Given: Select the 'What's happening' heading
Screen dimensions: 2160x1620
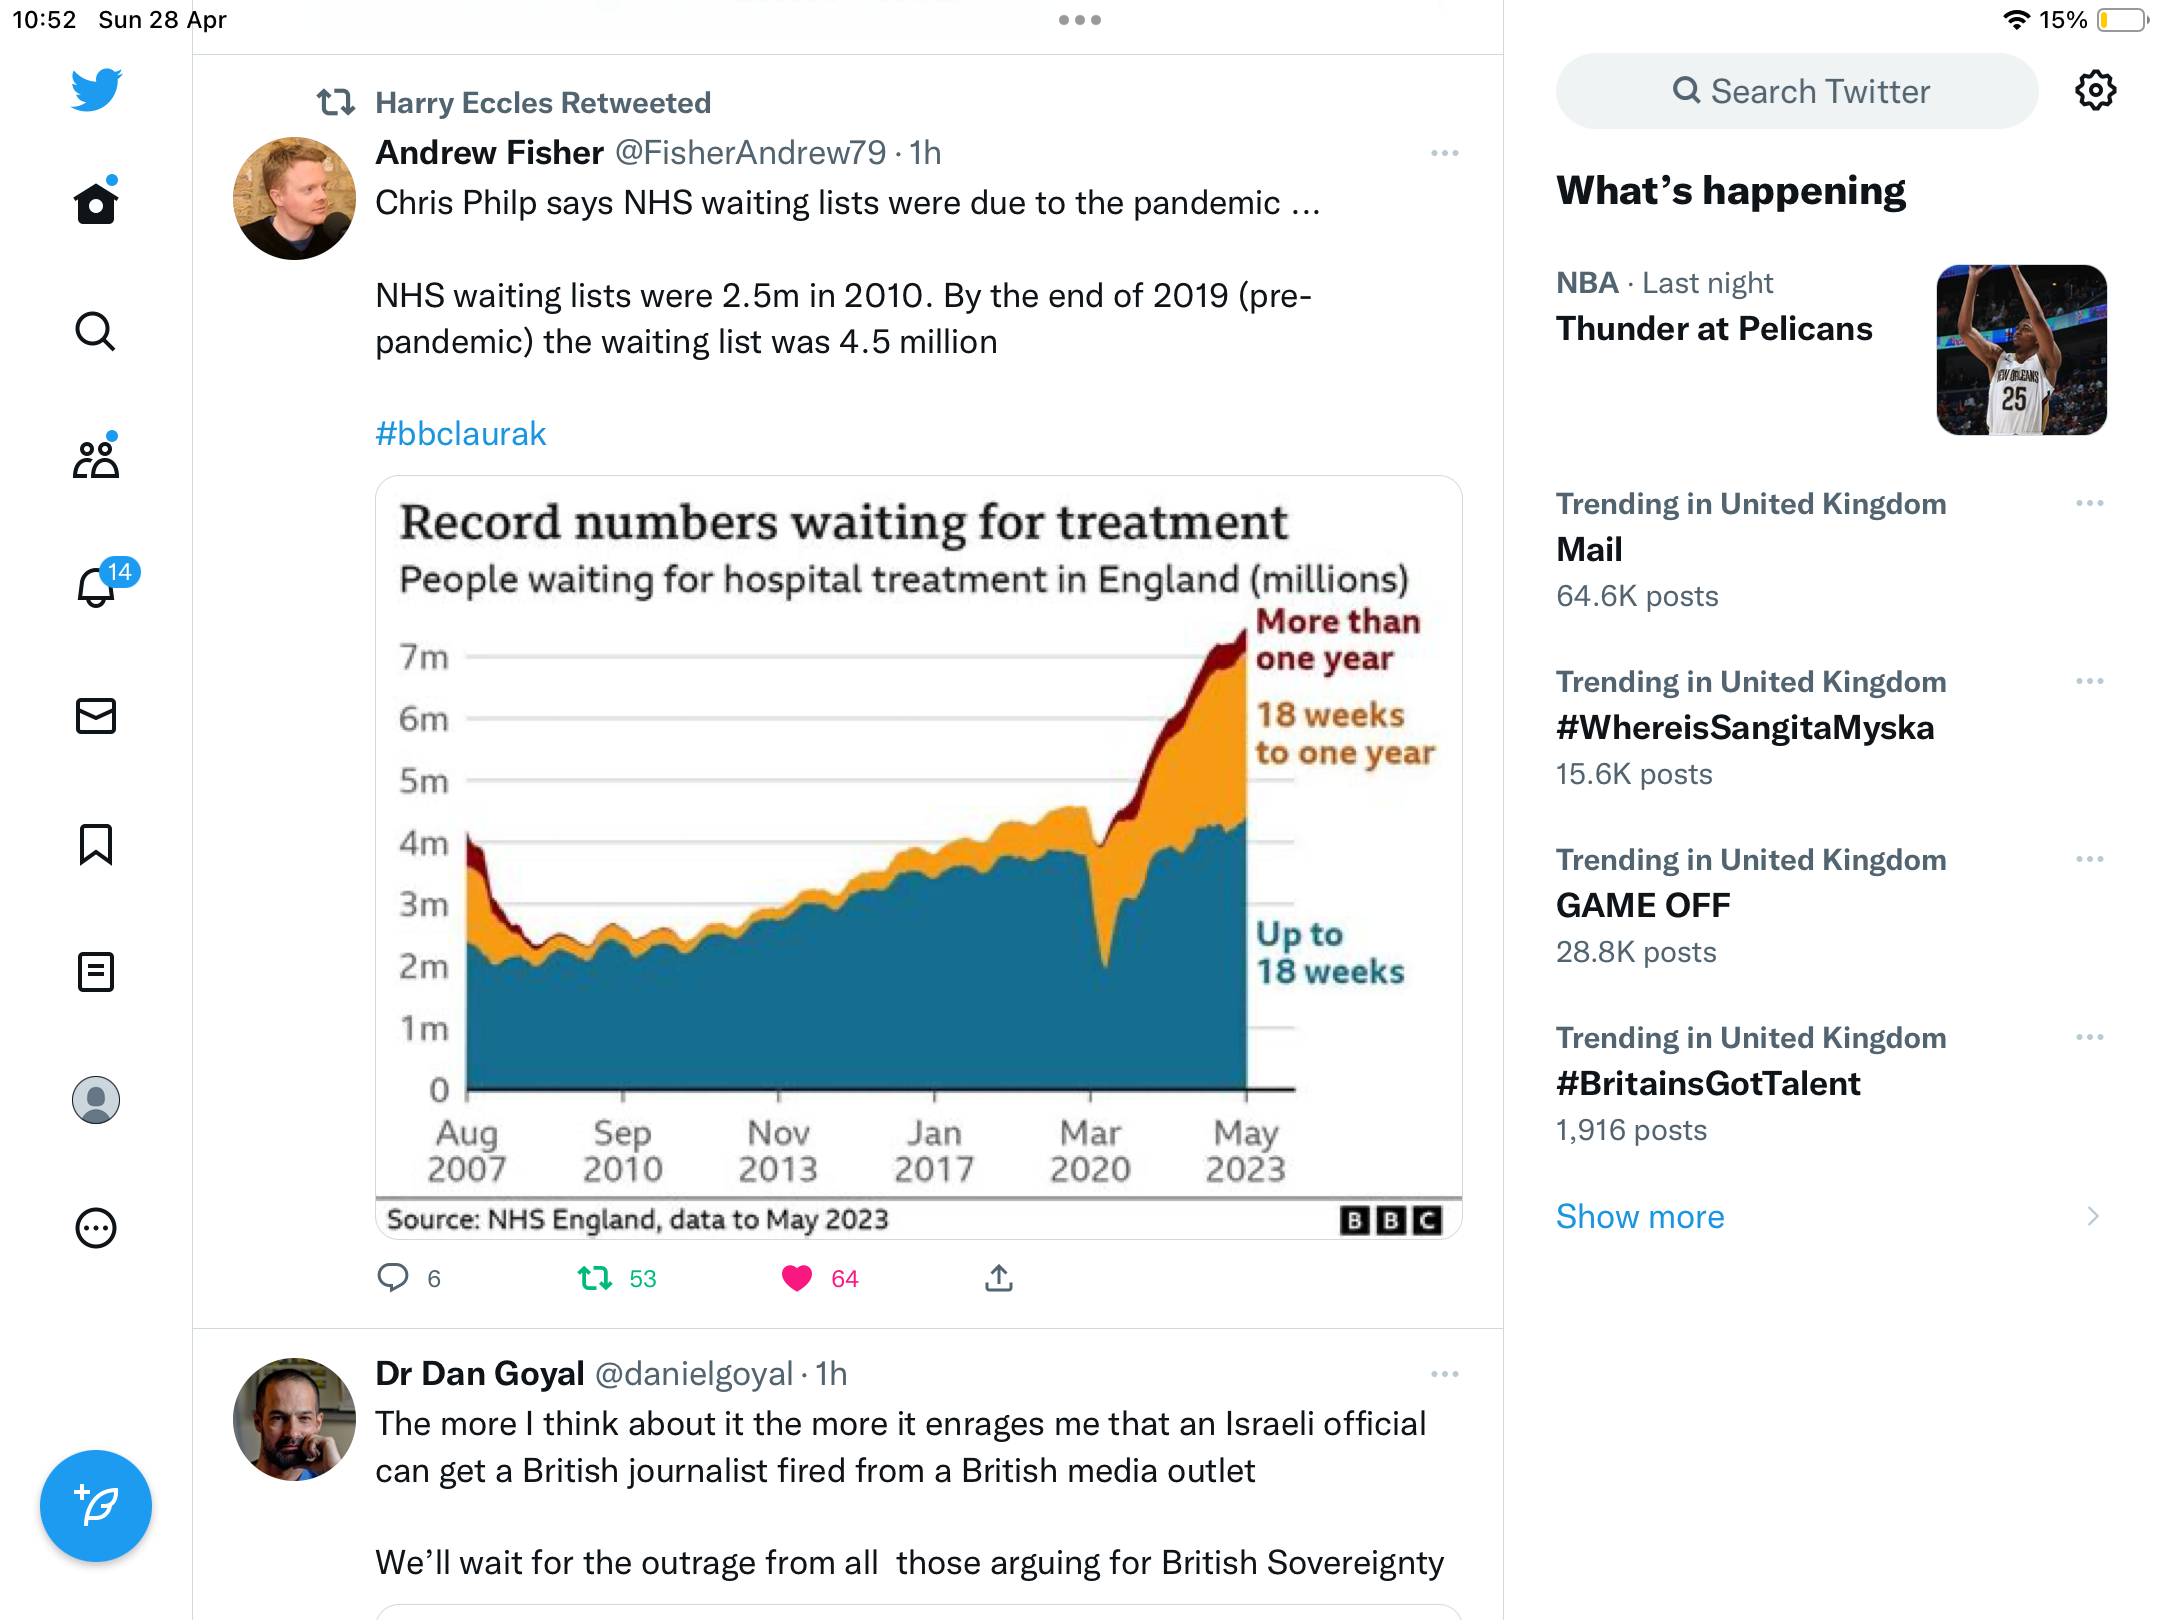Looking at the screenshot, I should point(1731,191).
